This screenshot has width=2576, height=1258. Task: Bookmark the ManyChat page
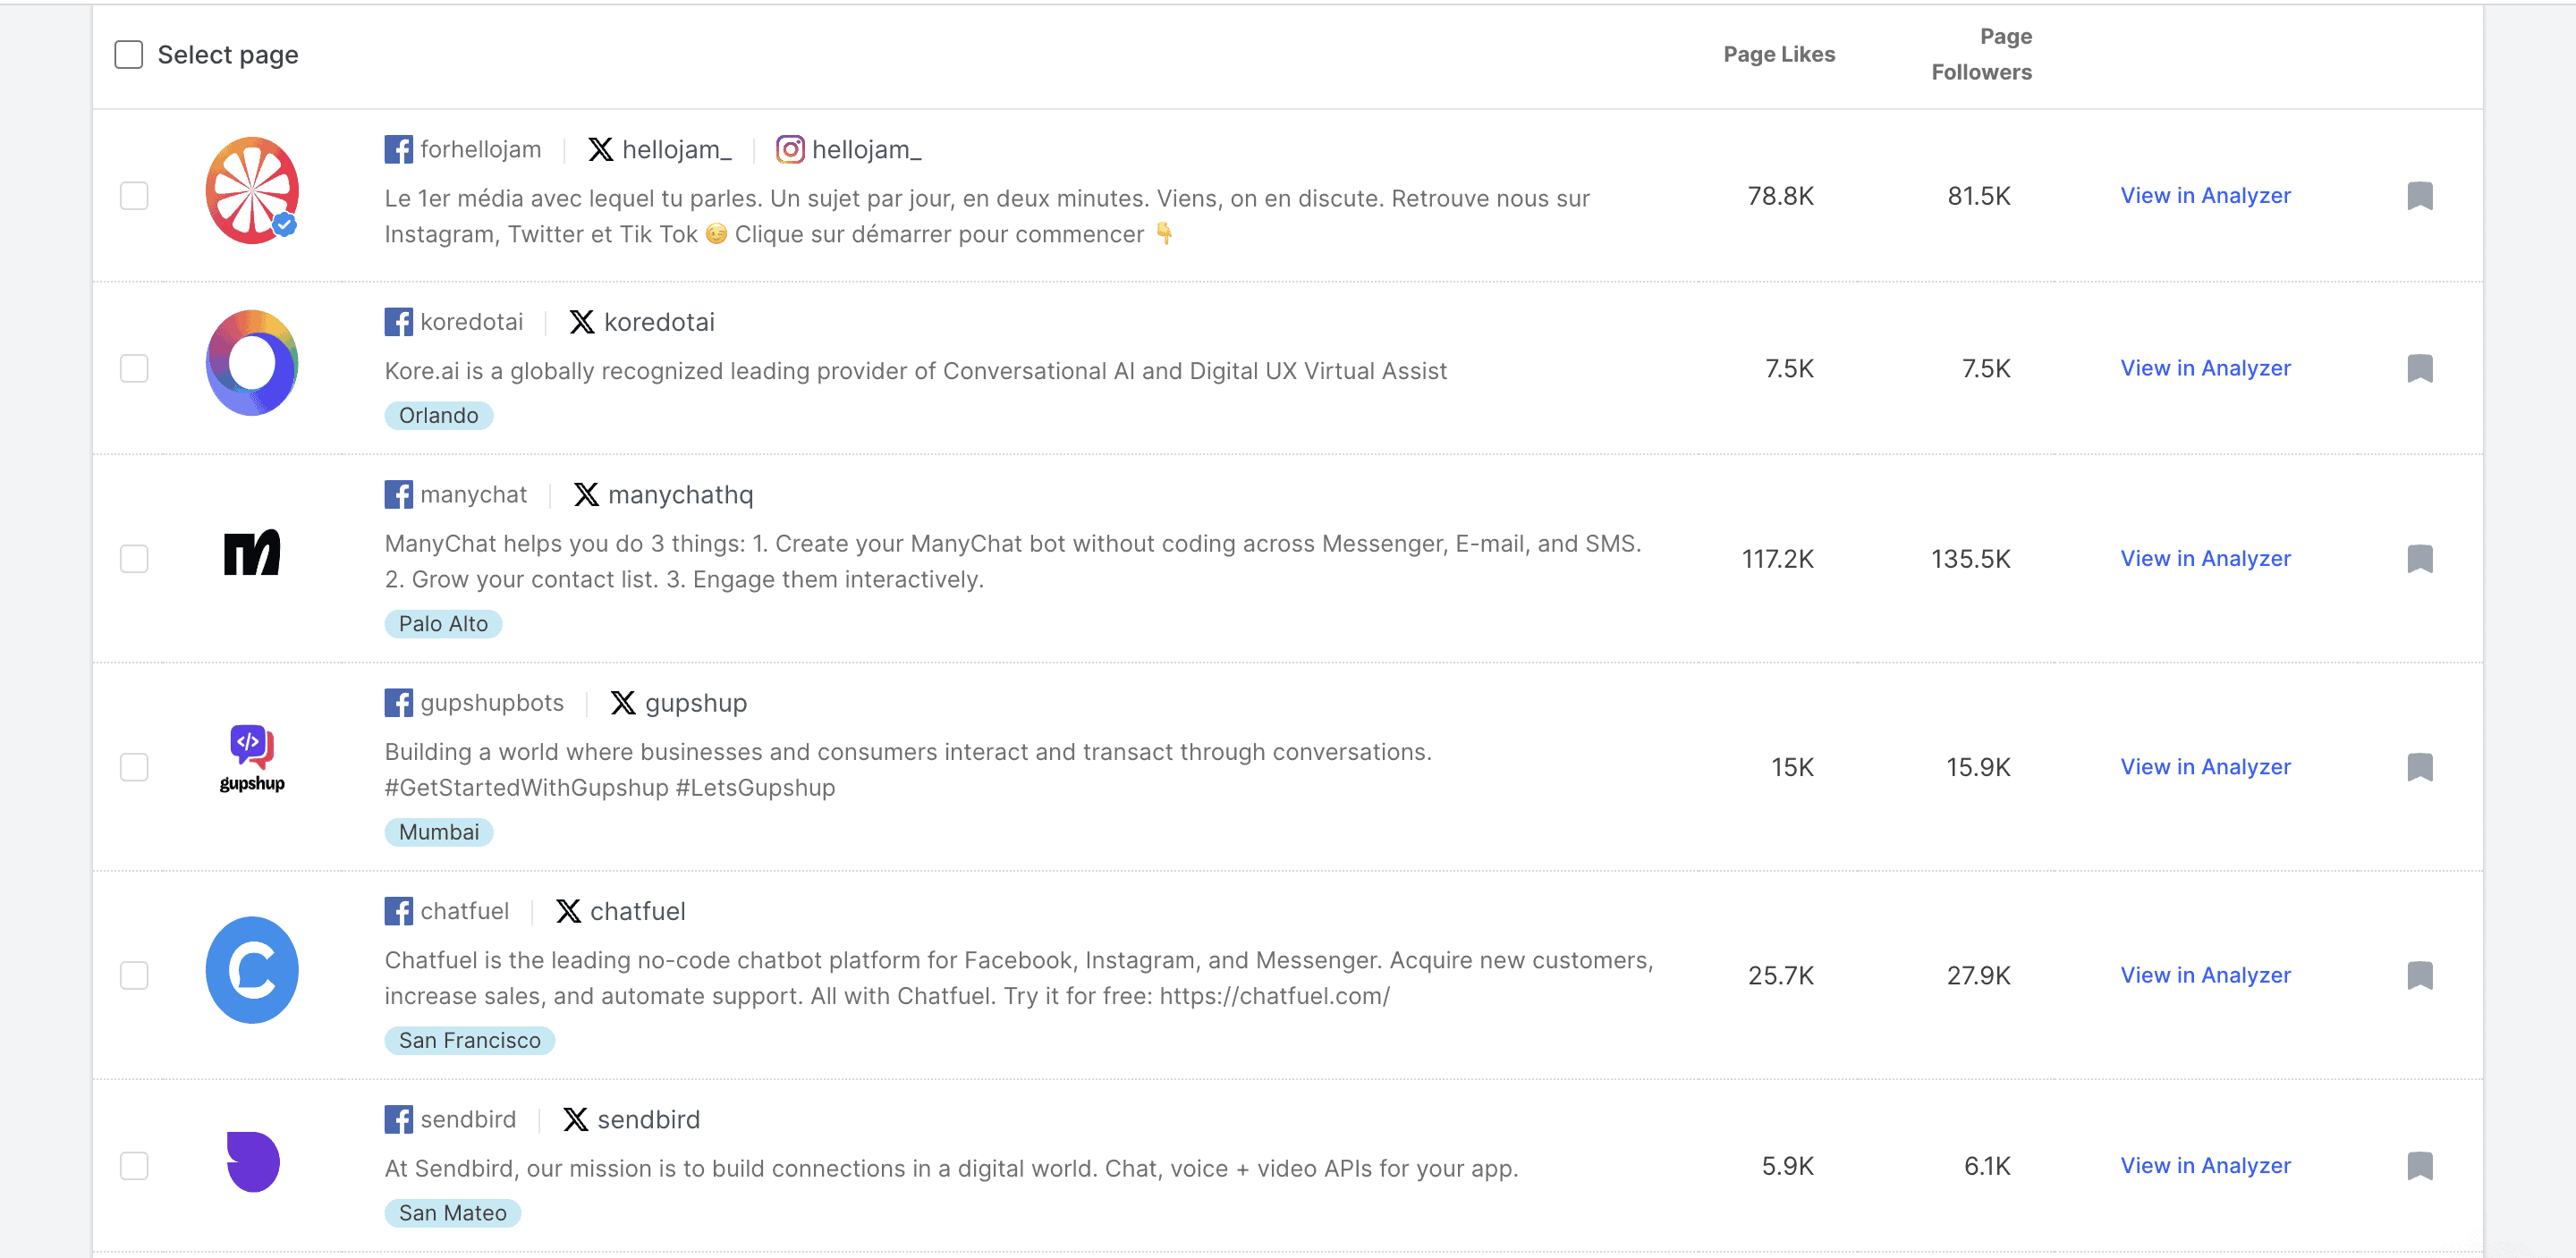click(x=2421, y=558)
